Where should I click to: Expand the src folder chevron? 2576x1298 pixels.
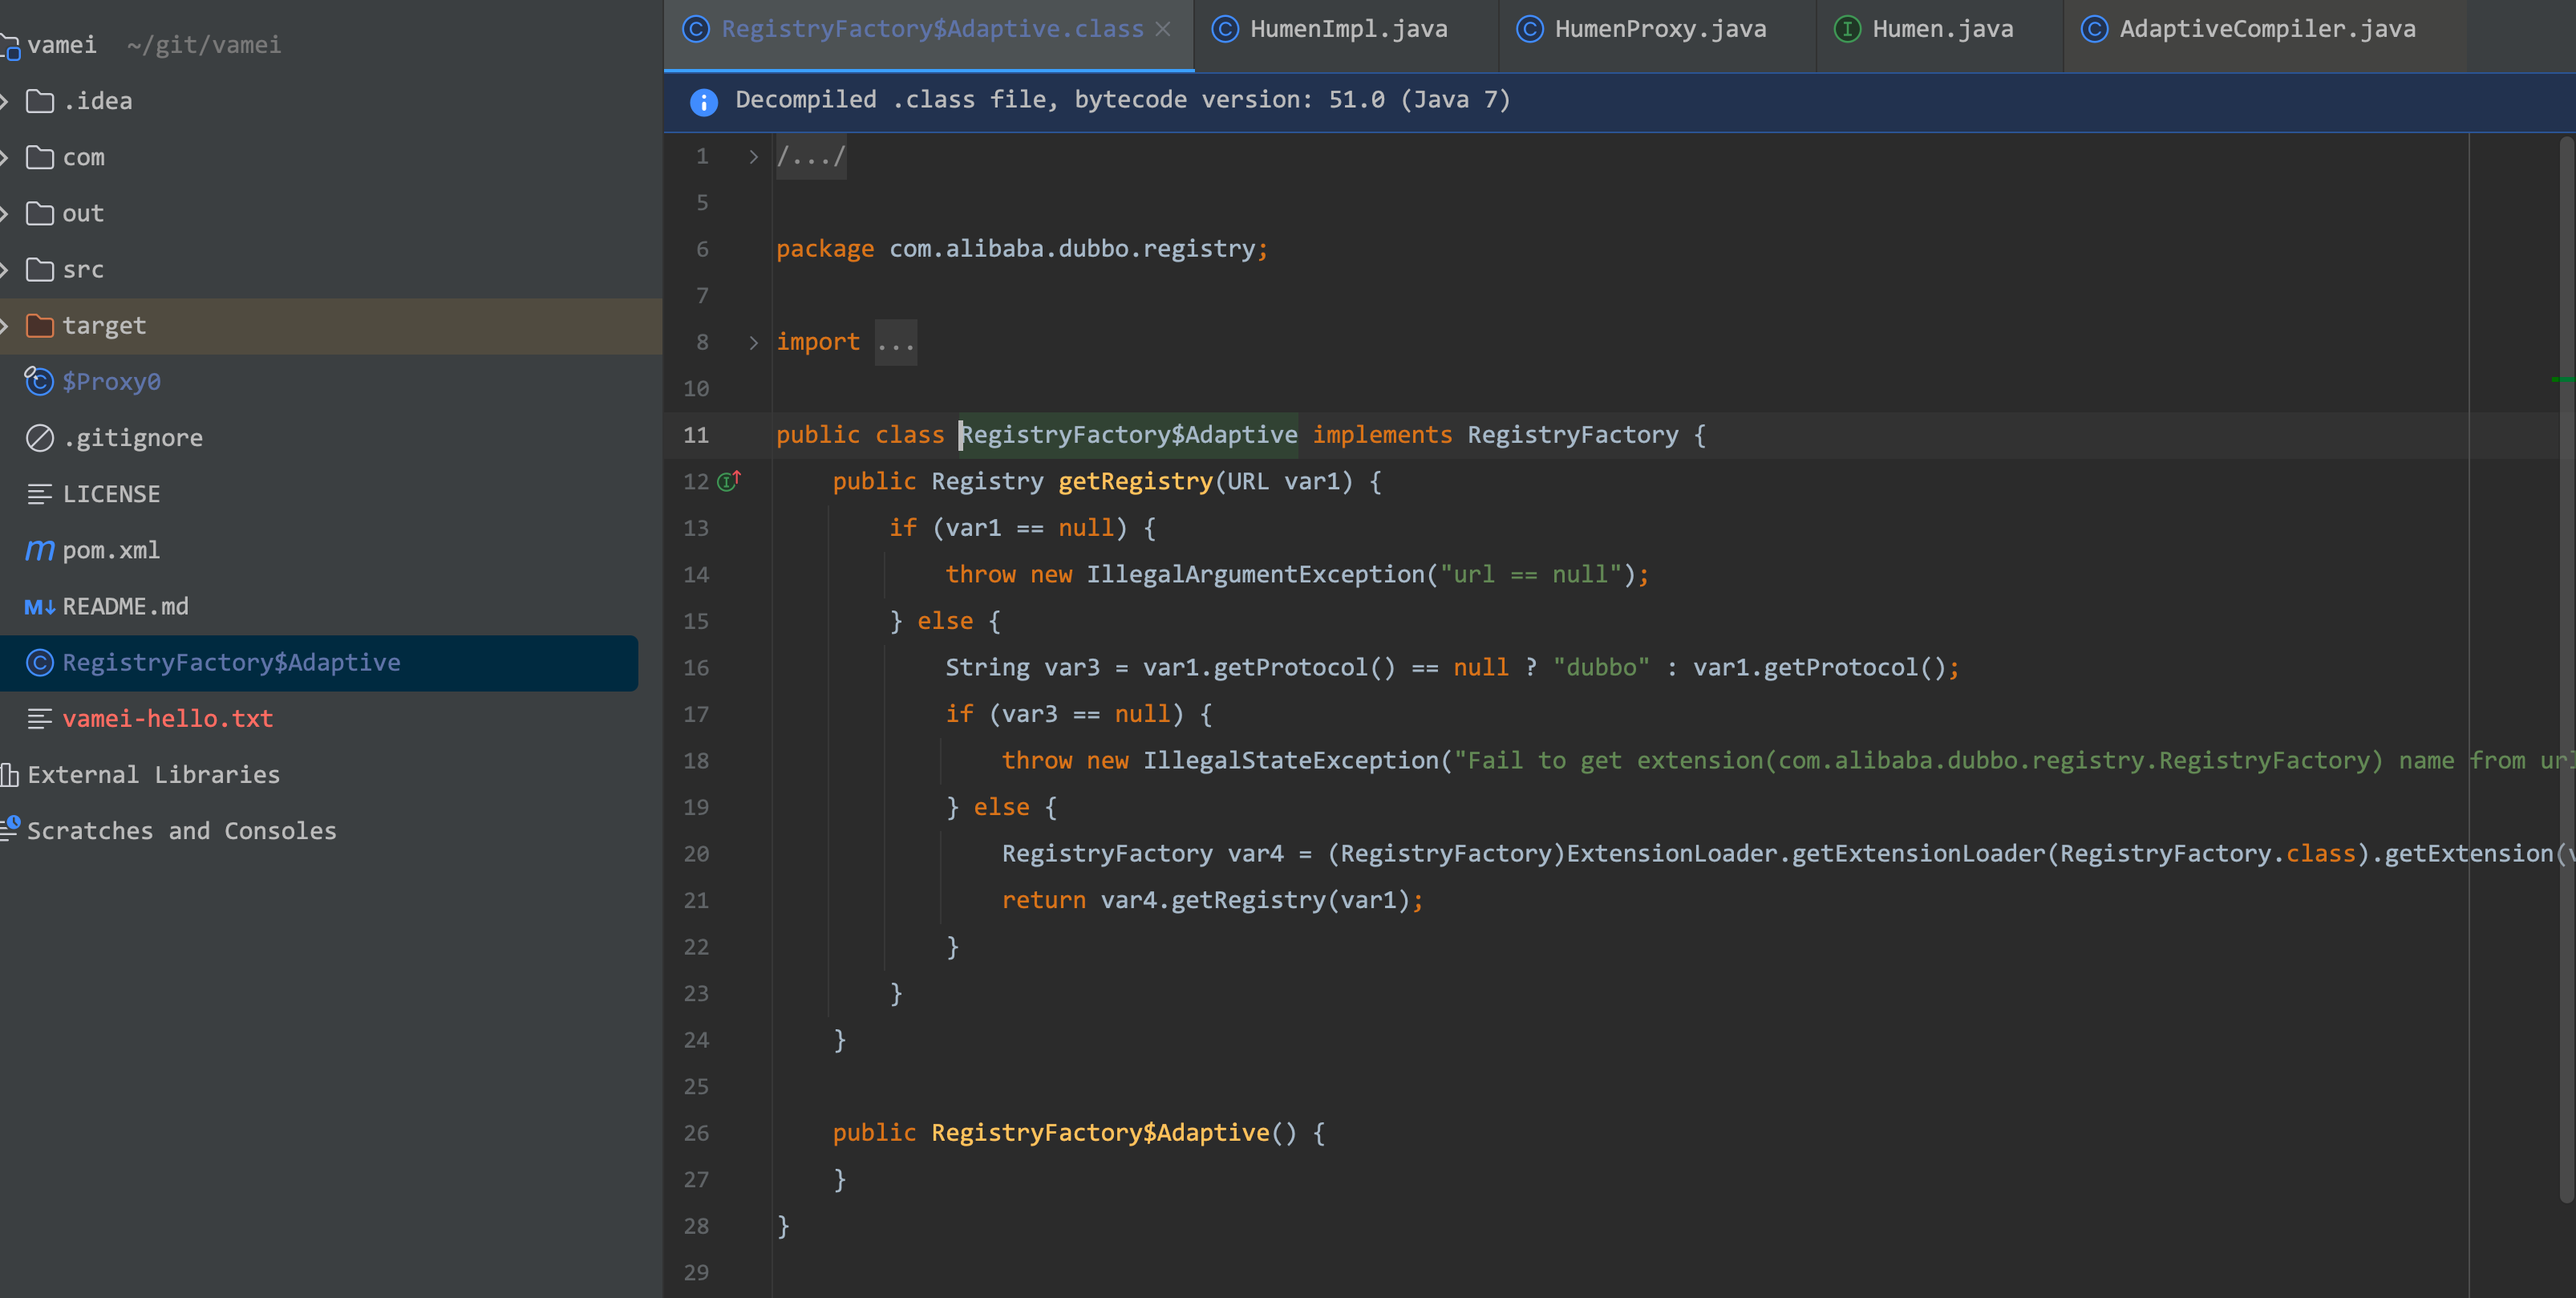click(4, 269)
